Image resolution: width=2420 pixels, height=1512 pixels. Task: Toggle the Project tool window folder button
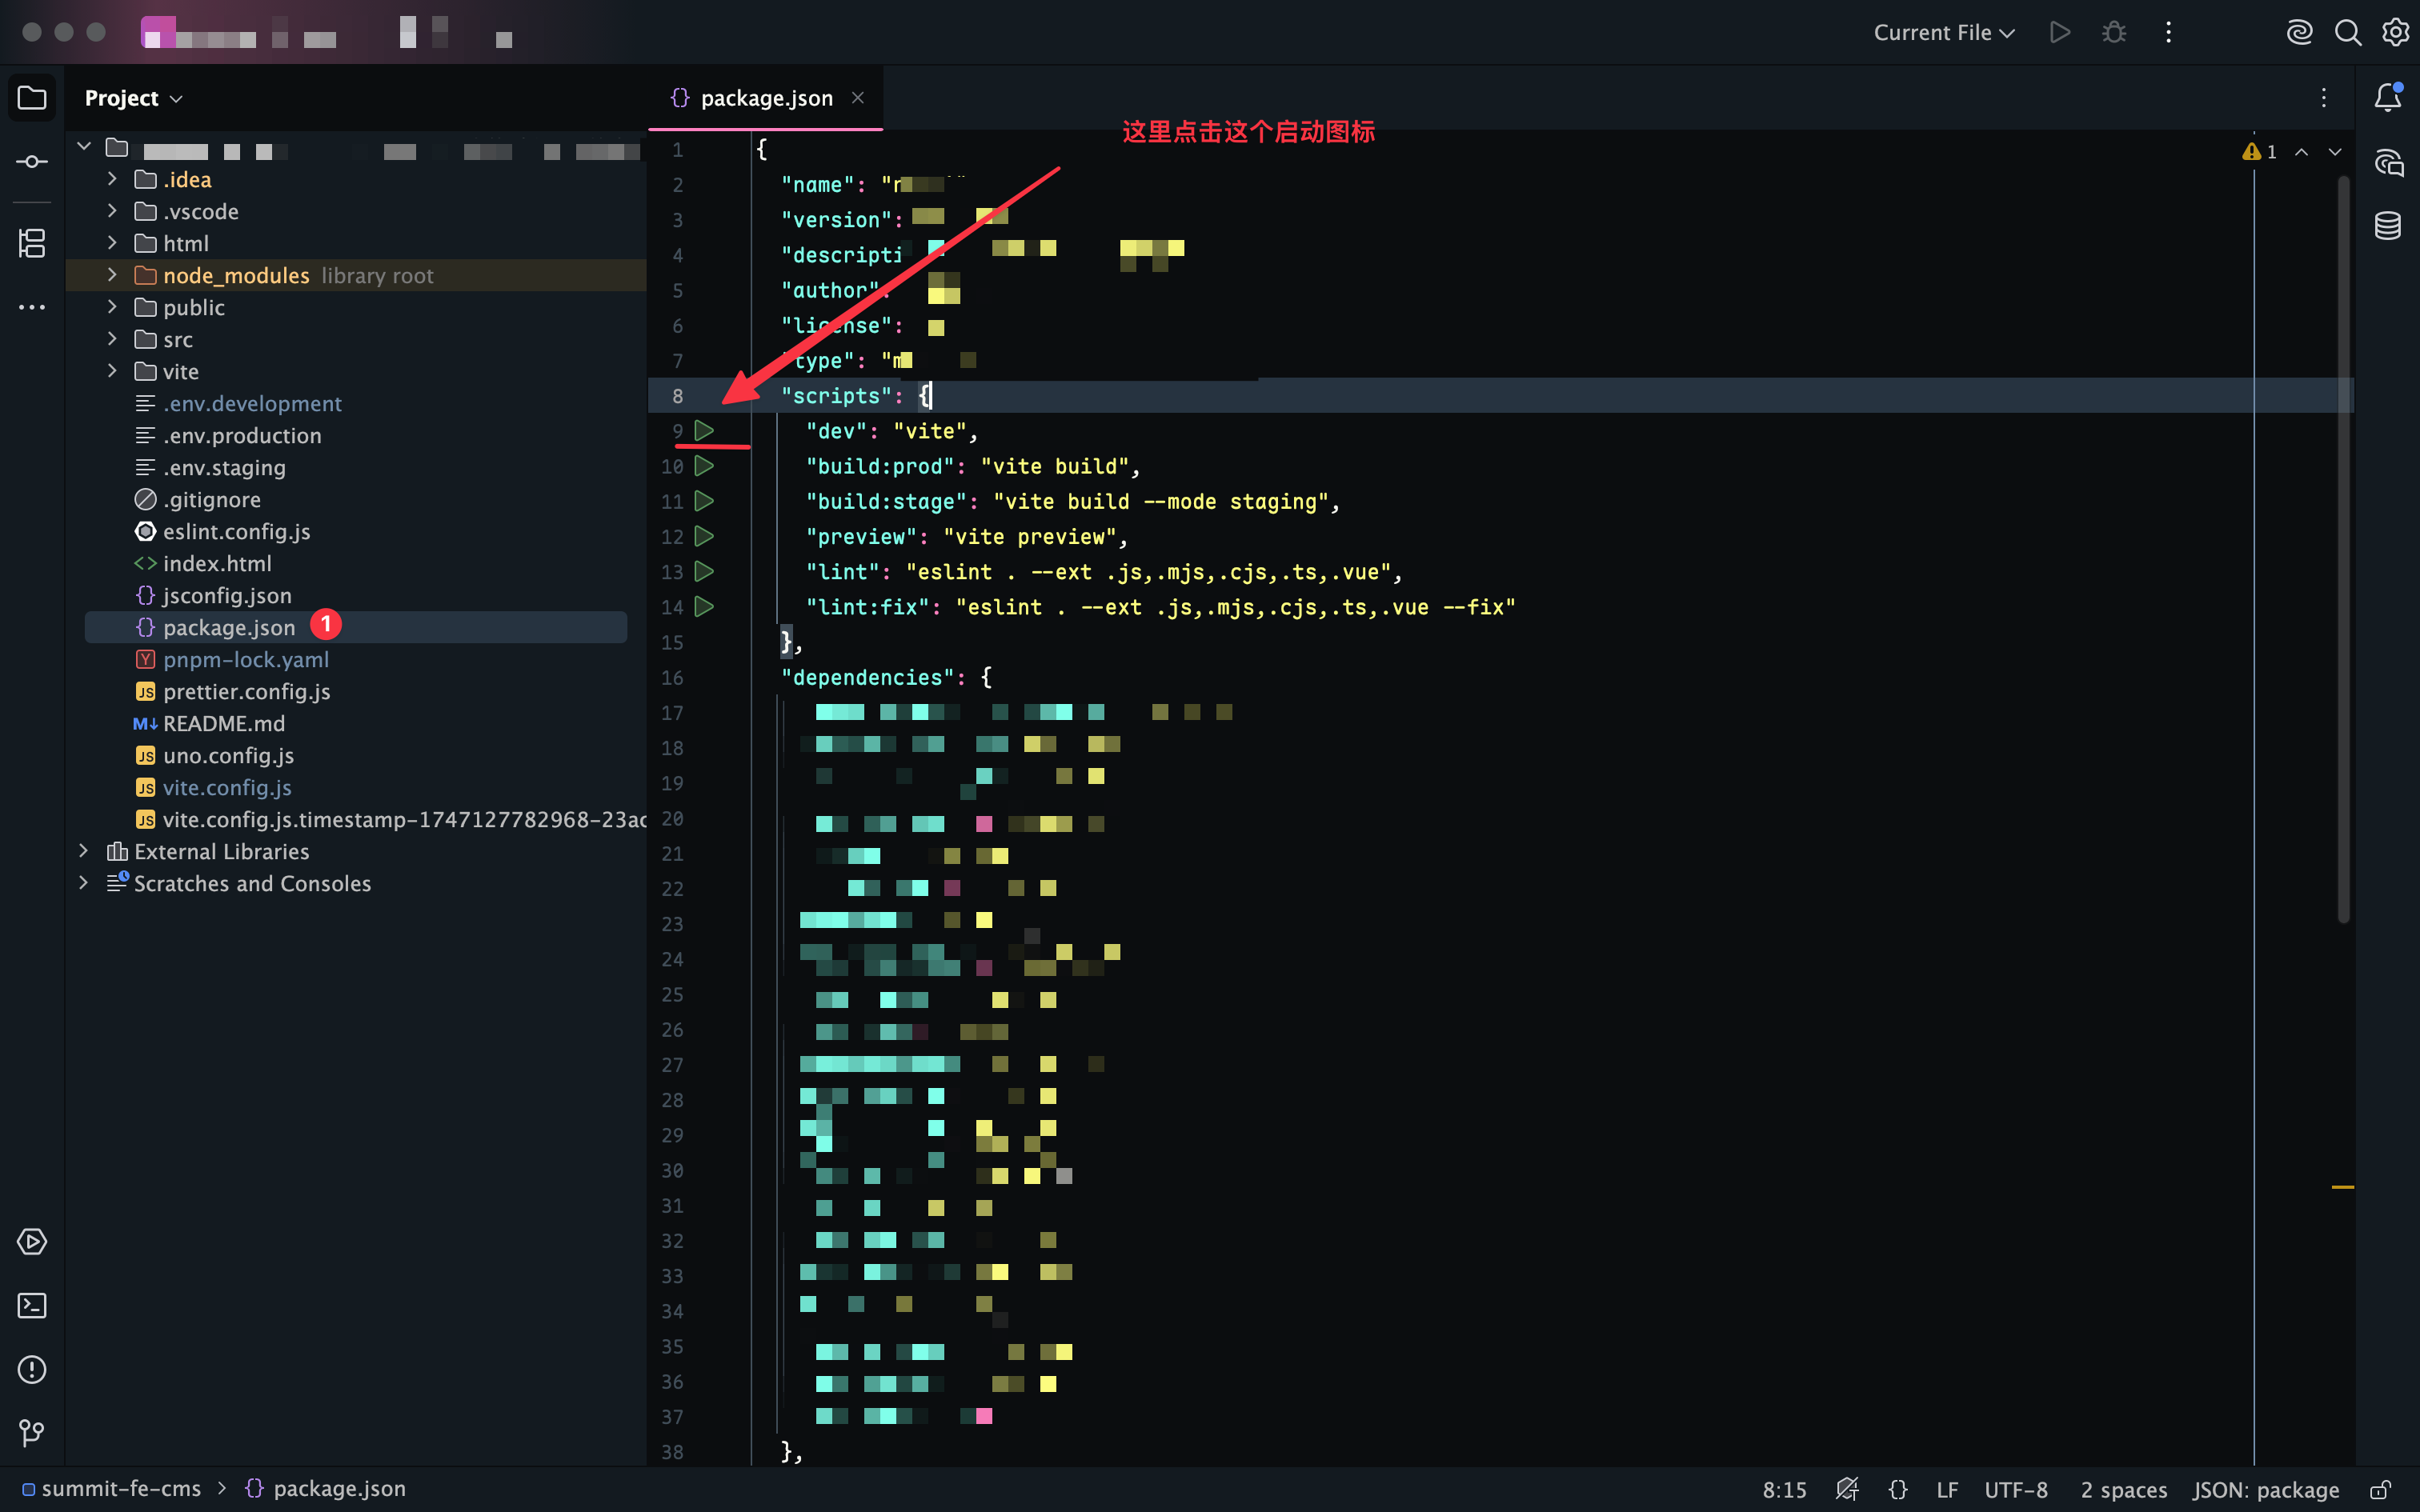[32, 98]
